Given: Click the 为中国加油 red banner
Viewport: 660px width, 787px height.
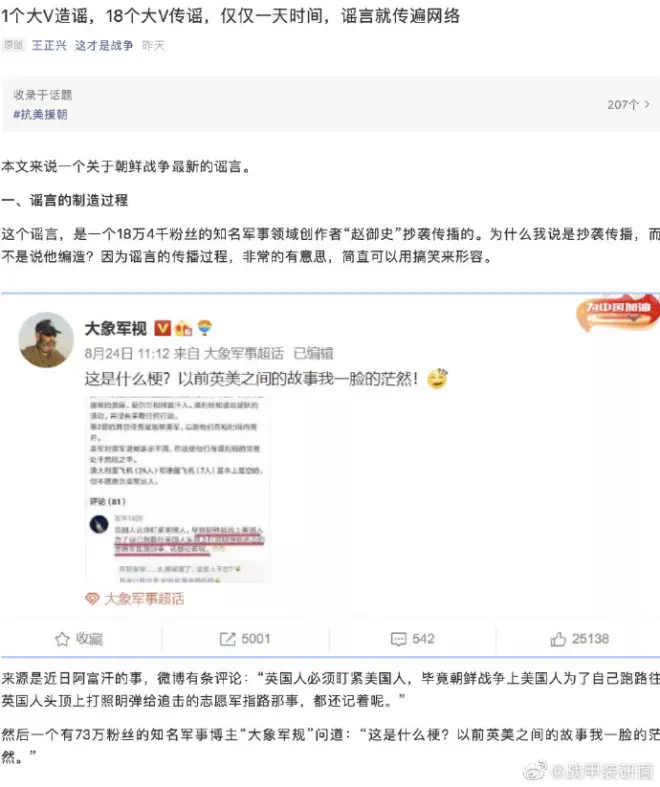Looking at the screenshot, I should [618, 313].
